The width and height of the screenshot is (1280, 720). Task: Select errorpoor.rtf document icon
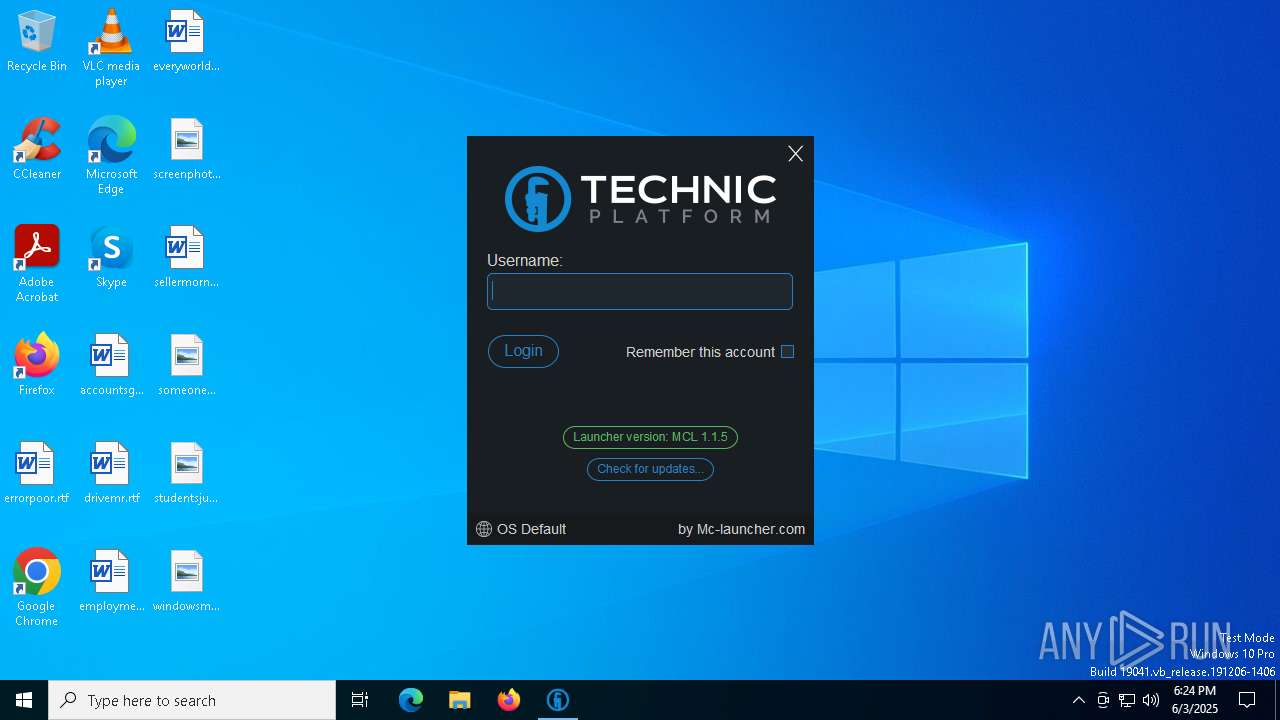tap(37, 474)
